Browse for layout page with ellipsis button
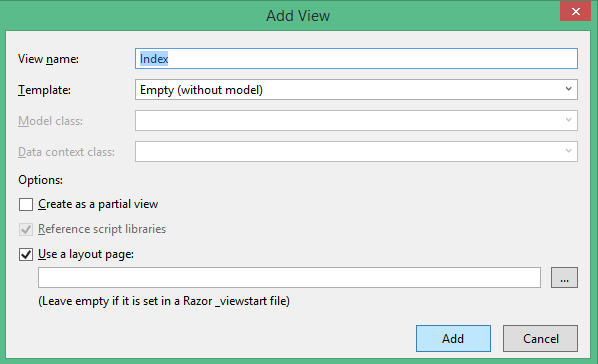This screenshot has height=364, width=598. point(564,277)
